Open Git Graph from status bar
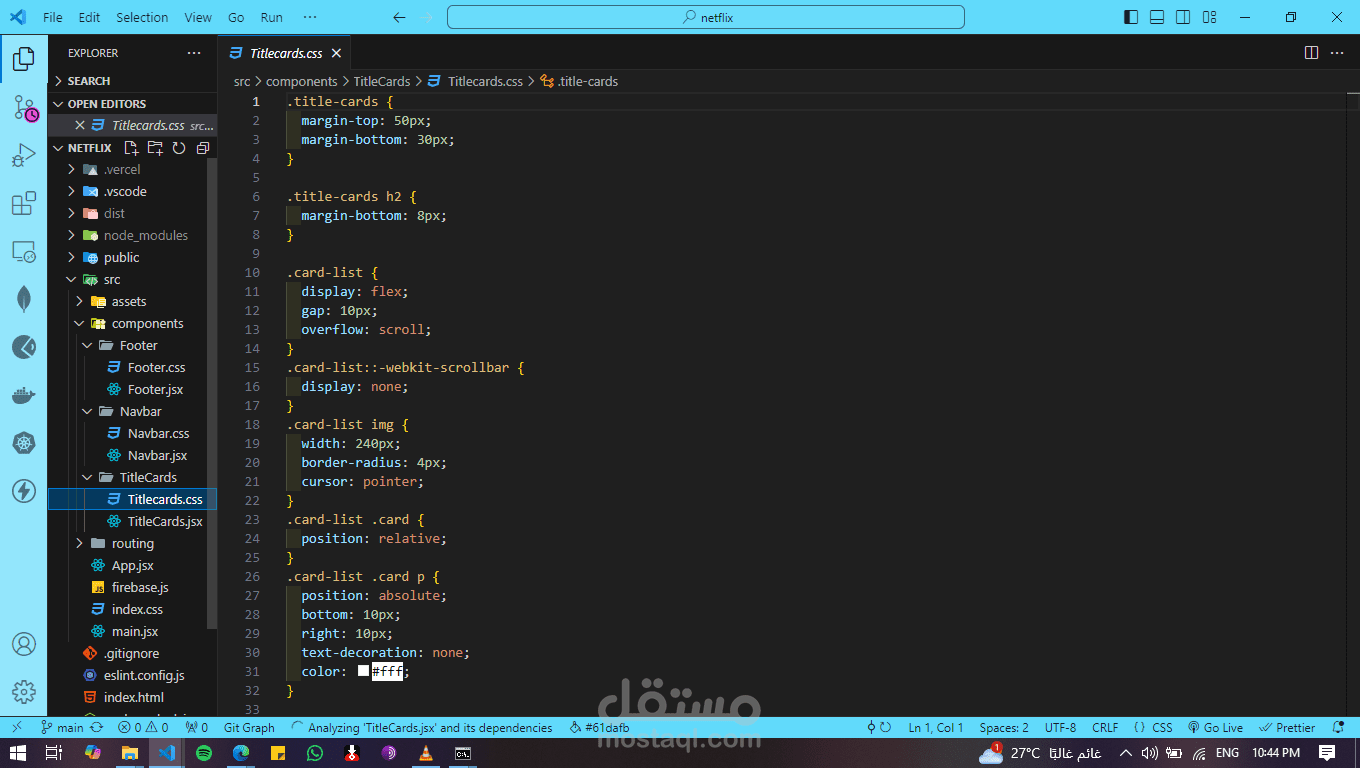 (x=249, y=728)
